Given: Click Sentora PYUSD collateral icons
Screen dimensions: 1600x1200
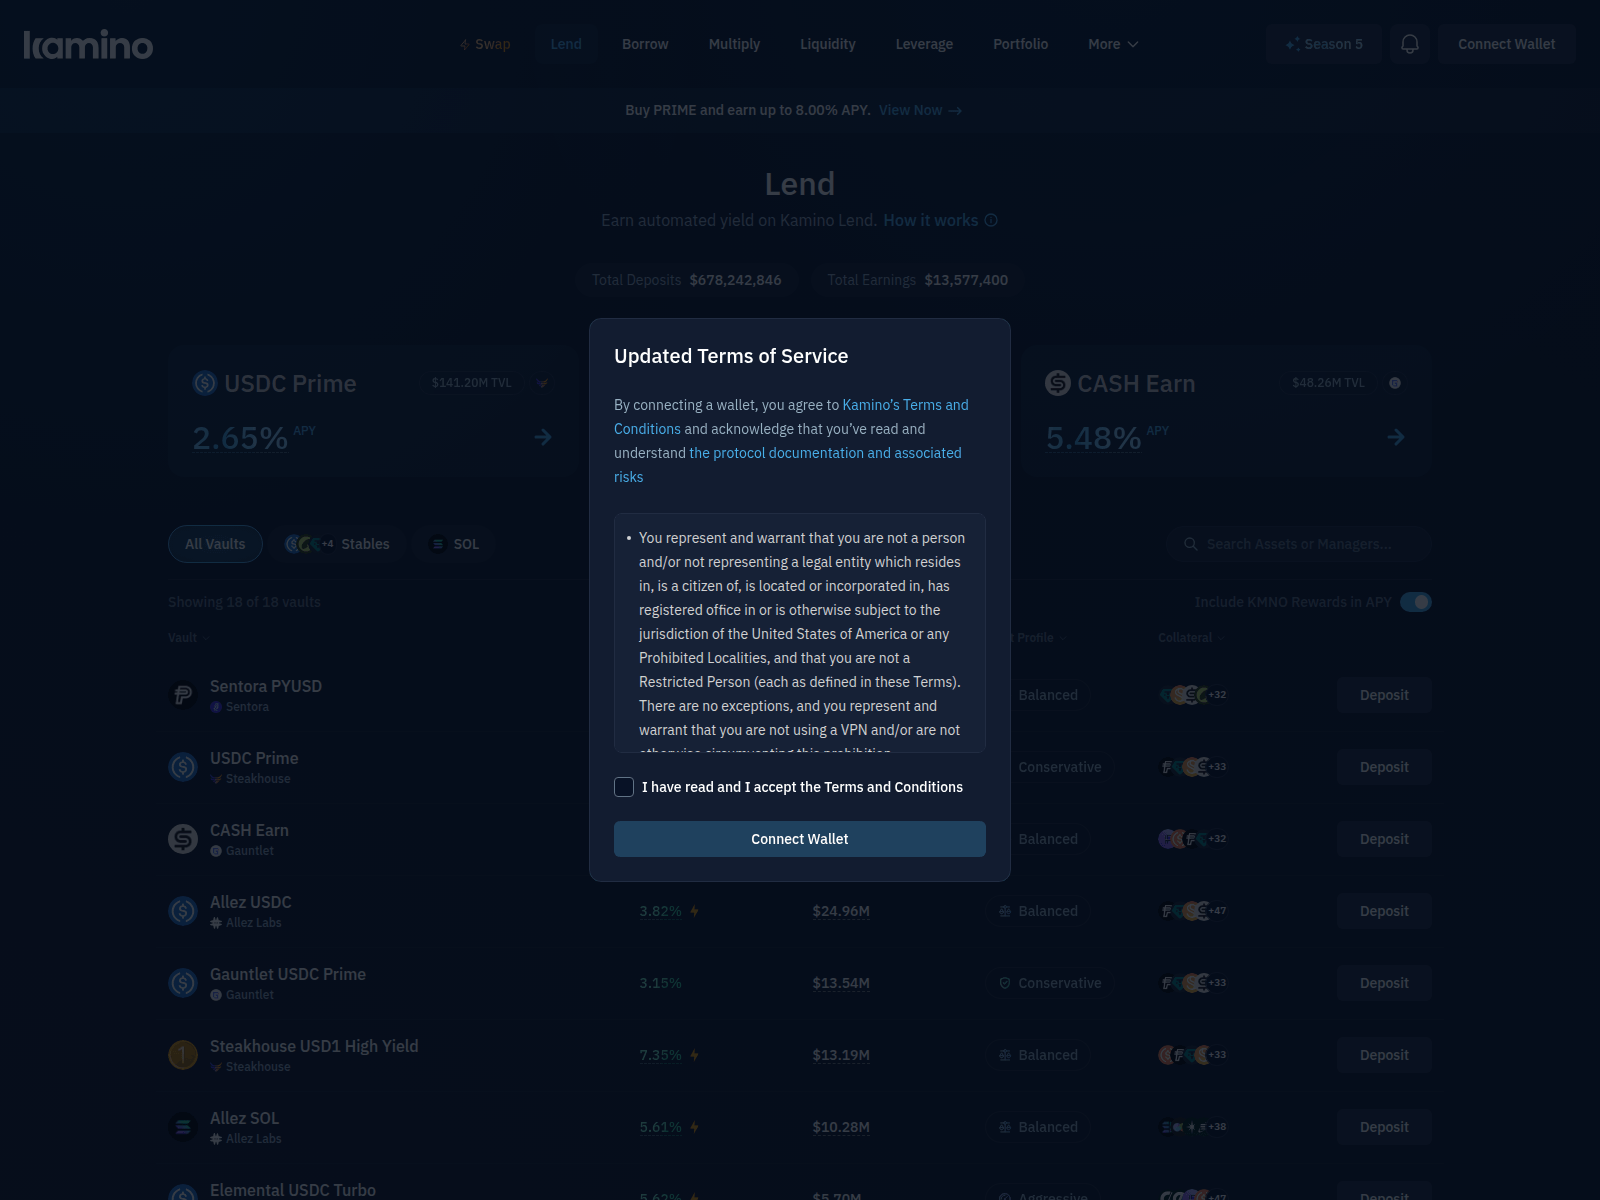Looking at the screenshot, I should pos(1192,695).
